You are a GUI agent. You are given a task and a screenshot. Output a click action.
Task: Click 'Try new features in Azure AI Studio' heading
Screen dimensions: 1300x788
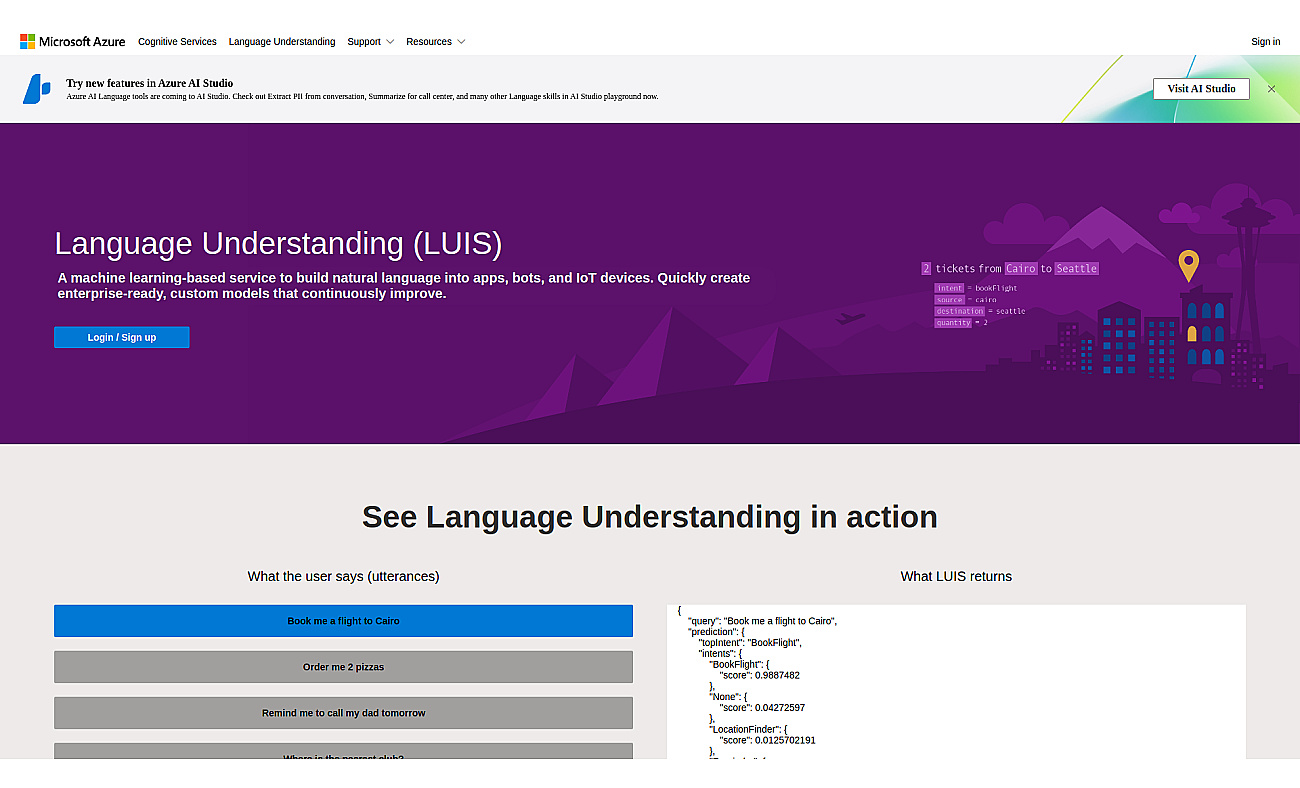149,83
